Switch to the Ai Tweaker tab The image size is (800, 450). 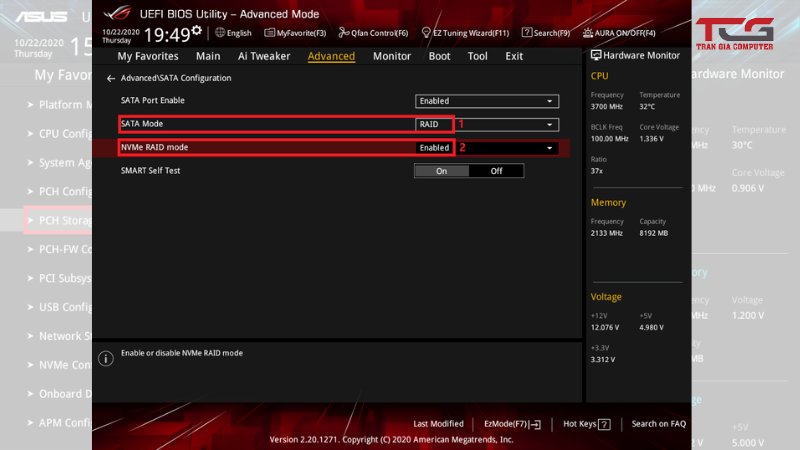tap(264, 56)
